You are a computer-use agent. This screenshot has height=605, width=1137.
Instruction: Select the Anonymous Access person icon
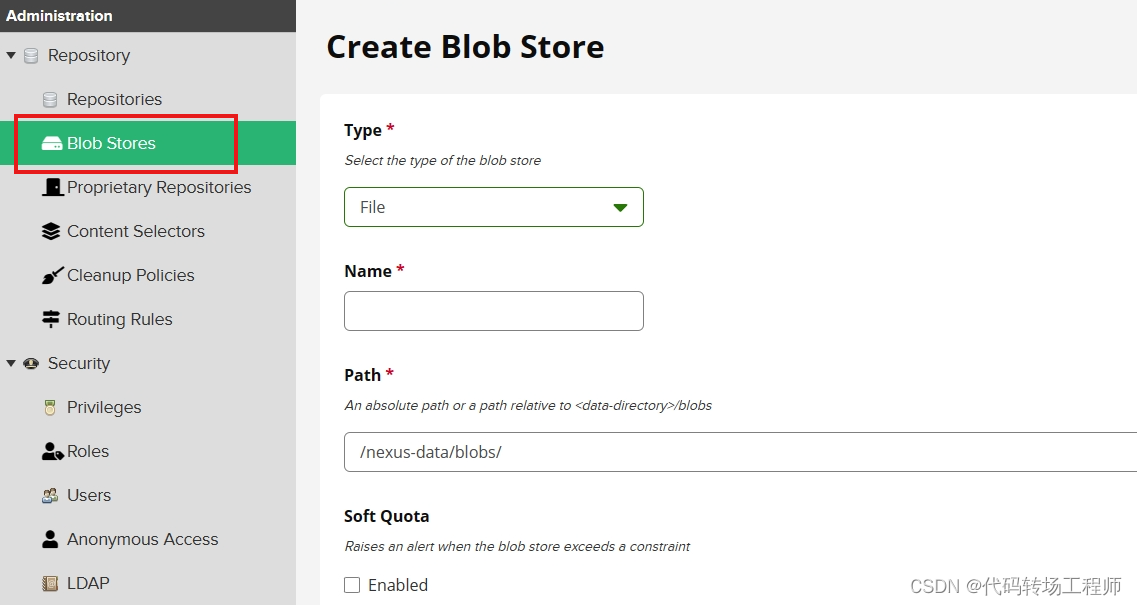[50, 539]
